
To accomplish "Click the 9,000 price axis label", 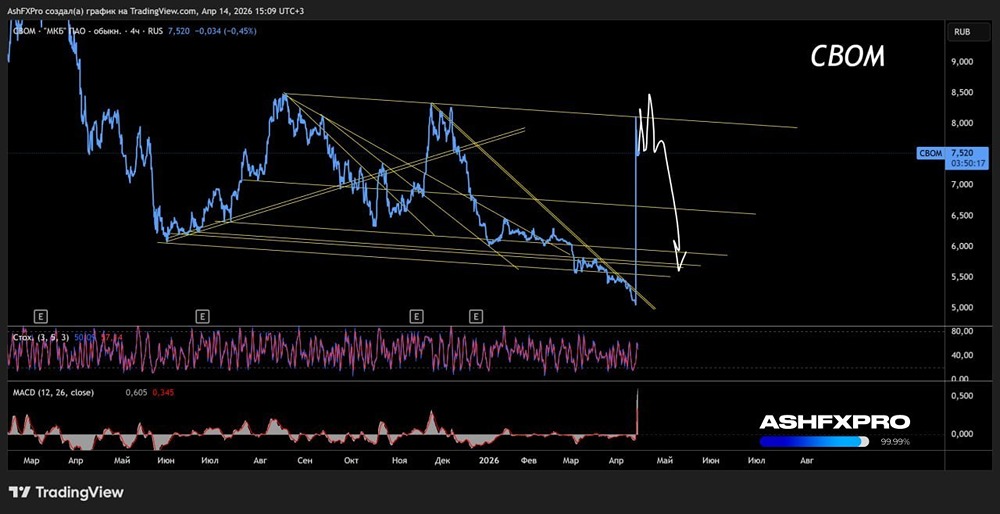I will coord(961,62).
